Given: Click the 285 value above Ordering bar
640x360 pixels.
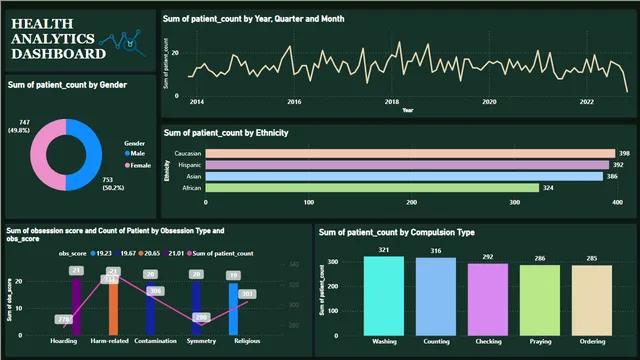Looking at the screenshot, I should [x=592, y=258].
